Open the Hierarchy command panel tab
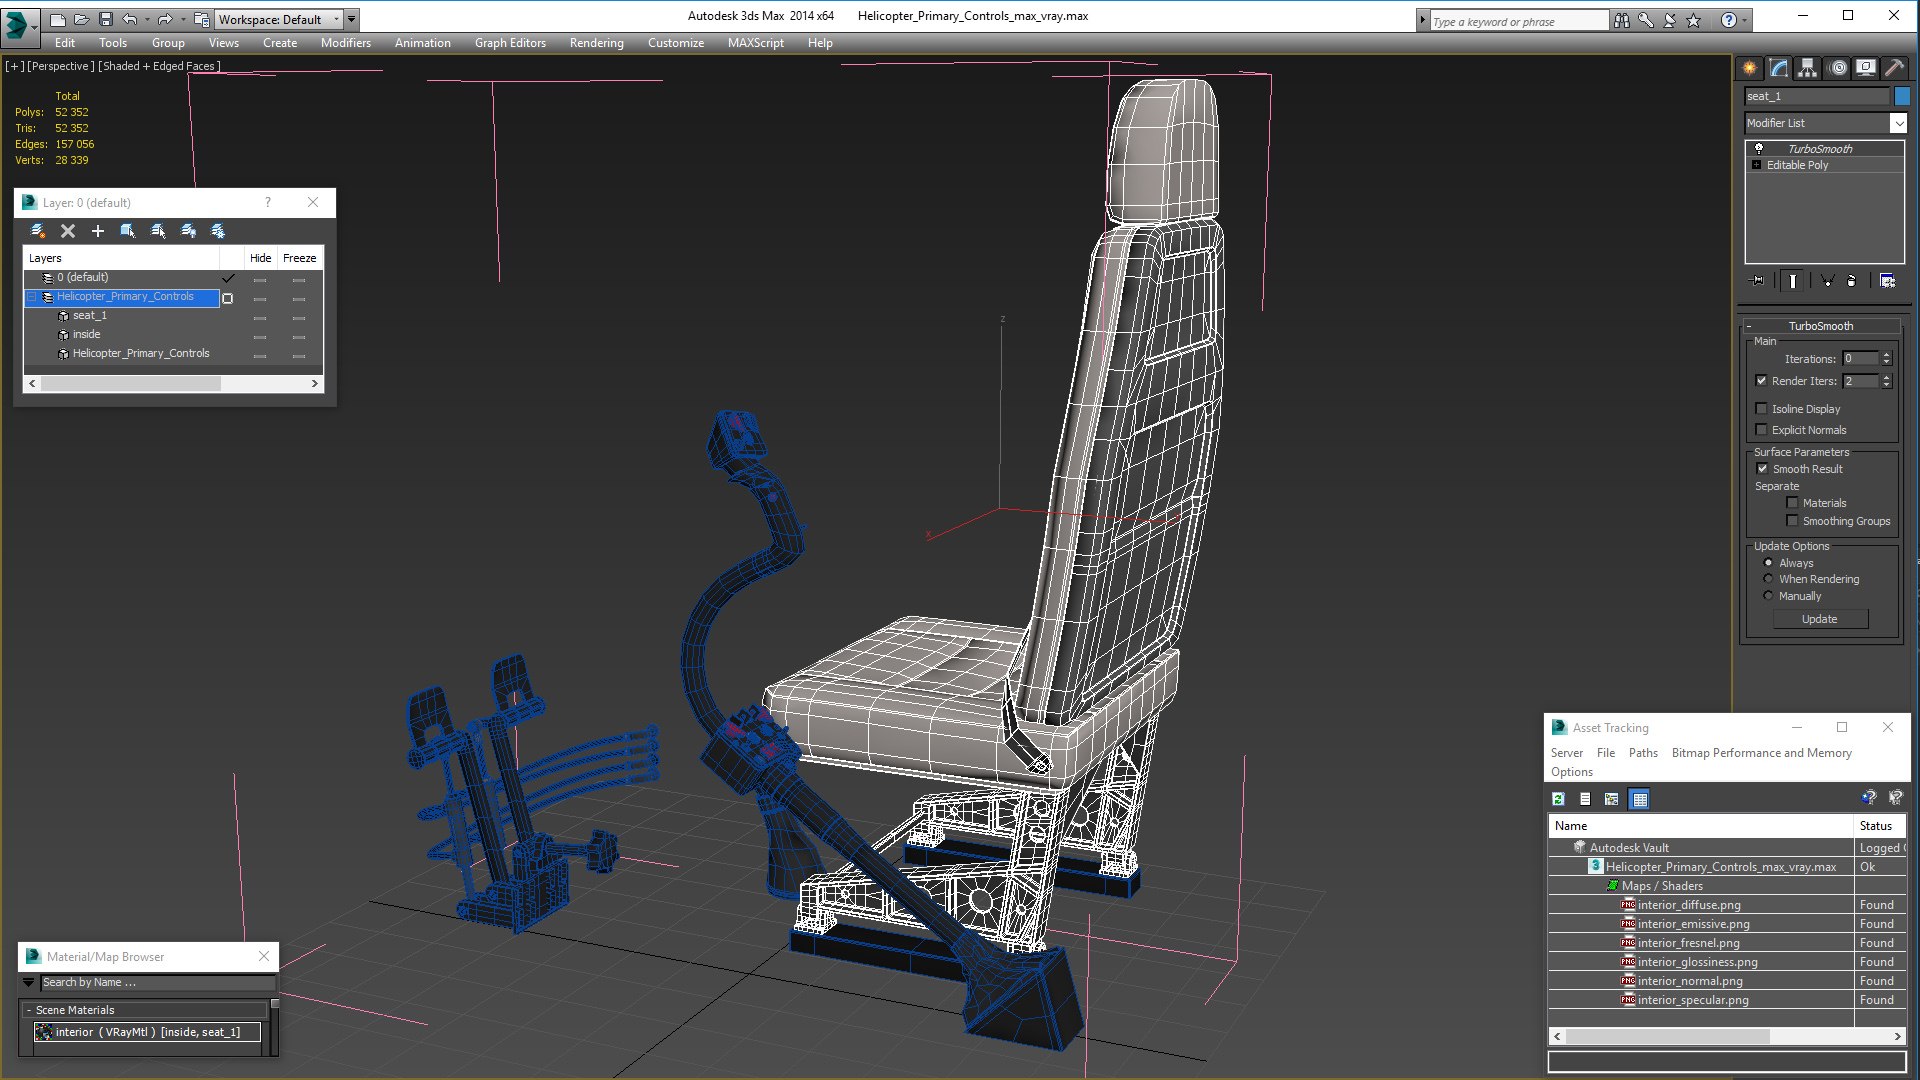The image size is (1920, 1080). pyautogui.click(x=1807, y=68)
